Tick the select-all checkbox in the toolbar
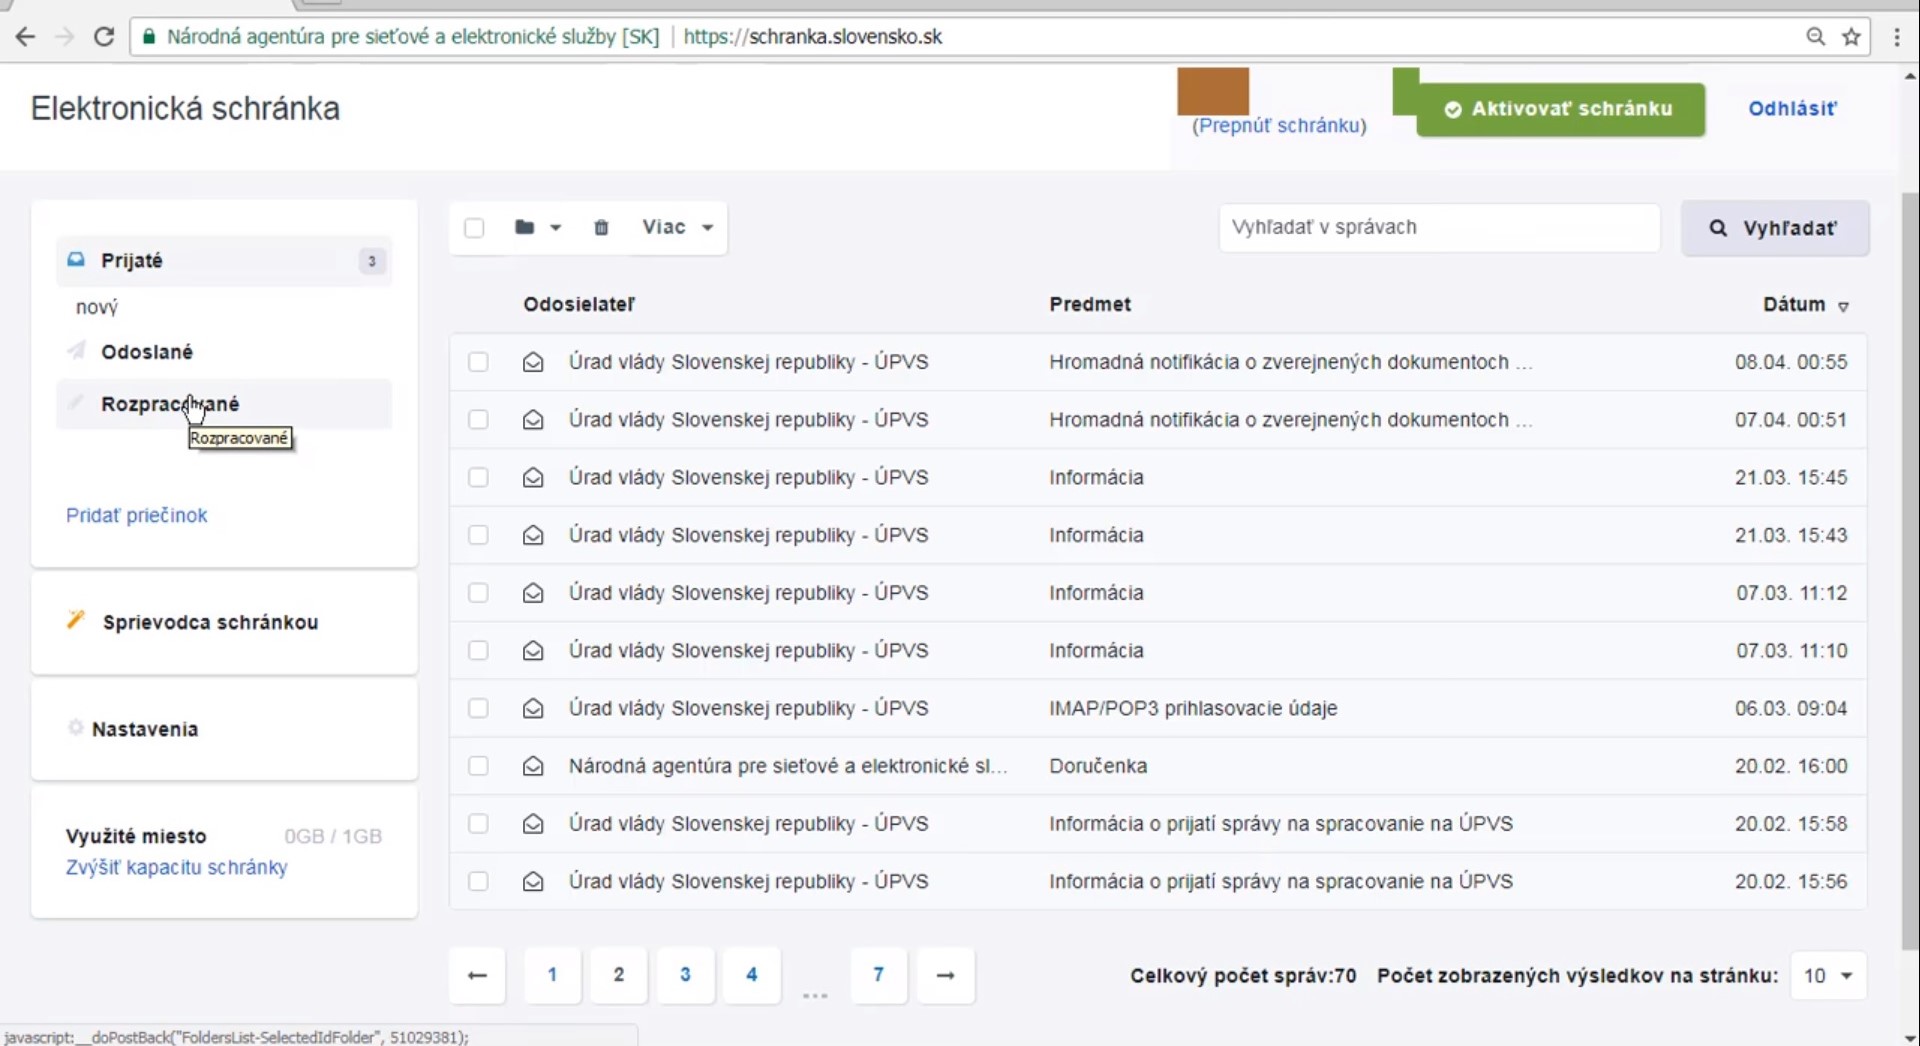The image size is (1920, 1046). 474,228
